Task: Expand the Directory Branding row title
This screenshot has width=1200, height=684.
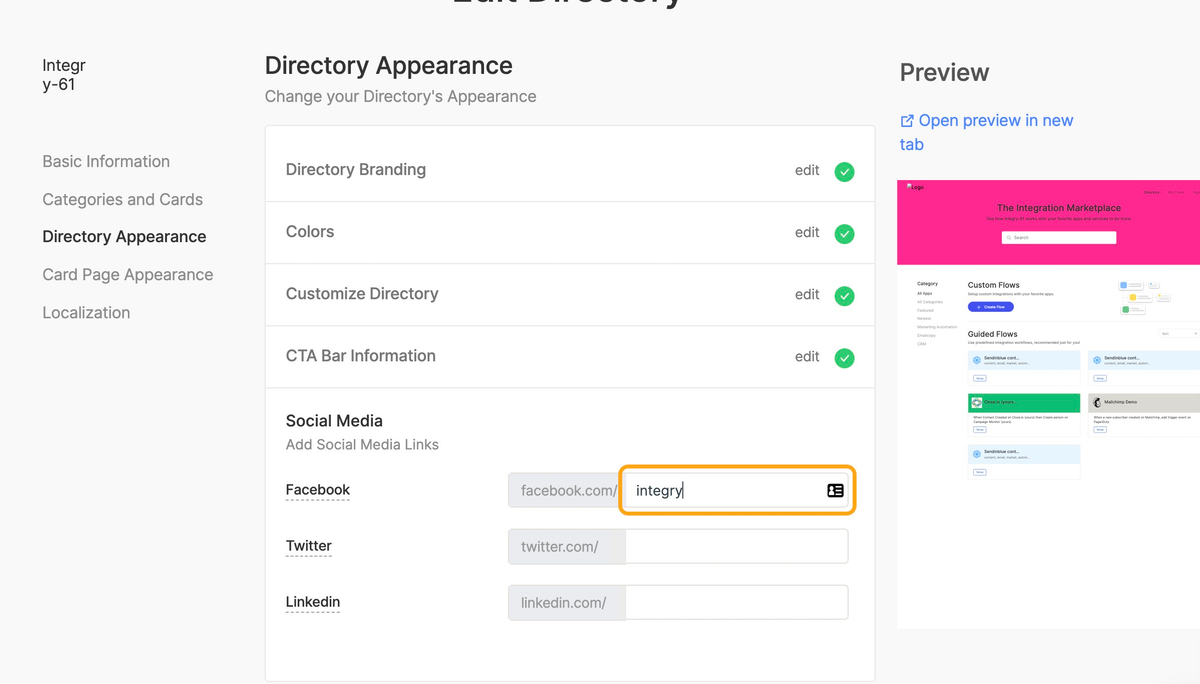Action: [356, 169]
